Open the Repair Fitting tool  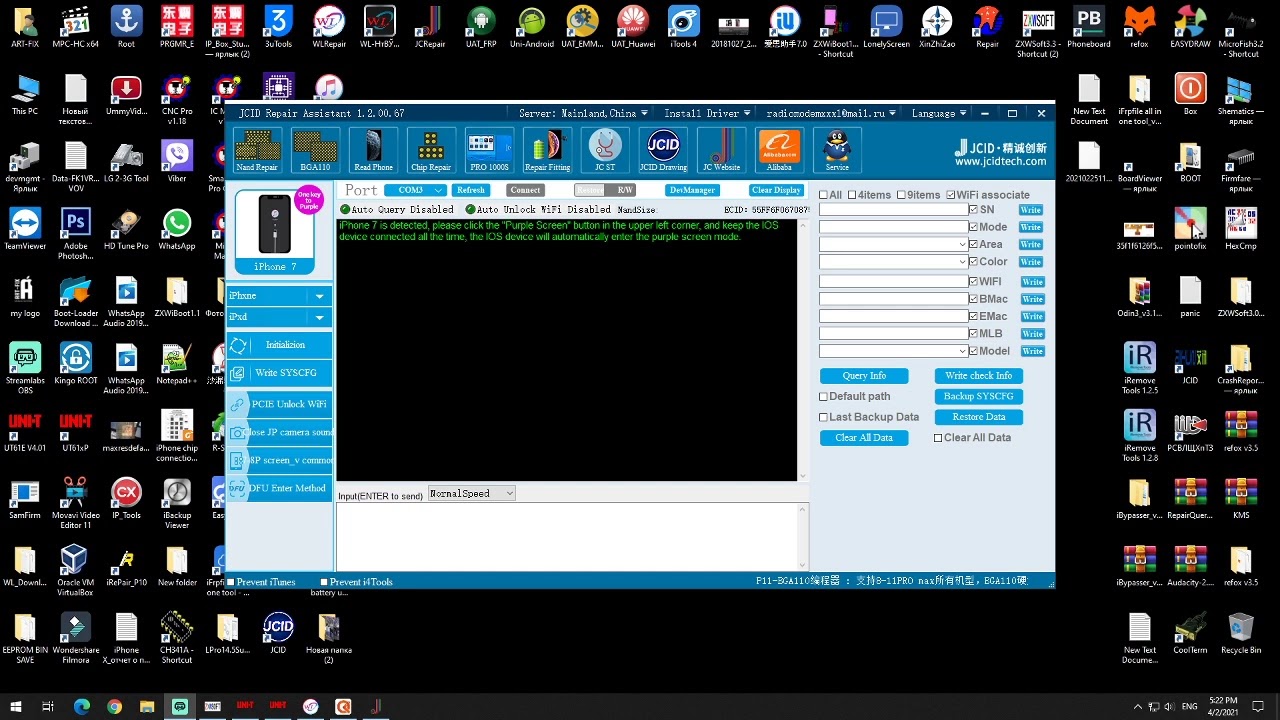pos(547,150)
